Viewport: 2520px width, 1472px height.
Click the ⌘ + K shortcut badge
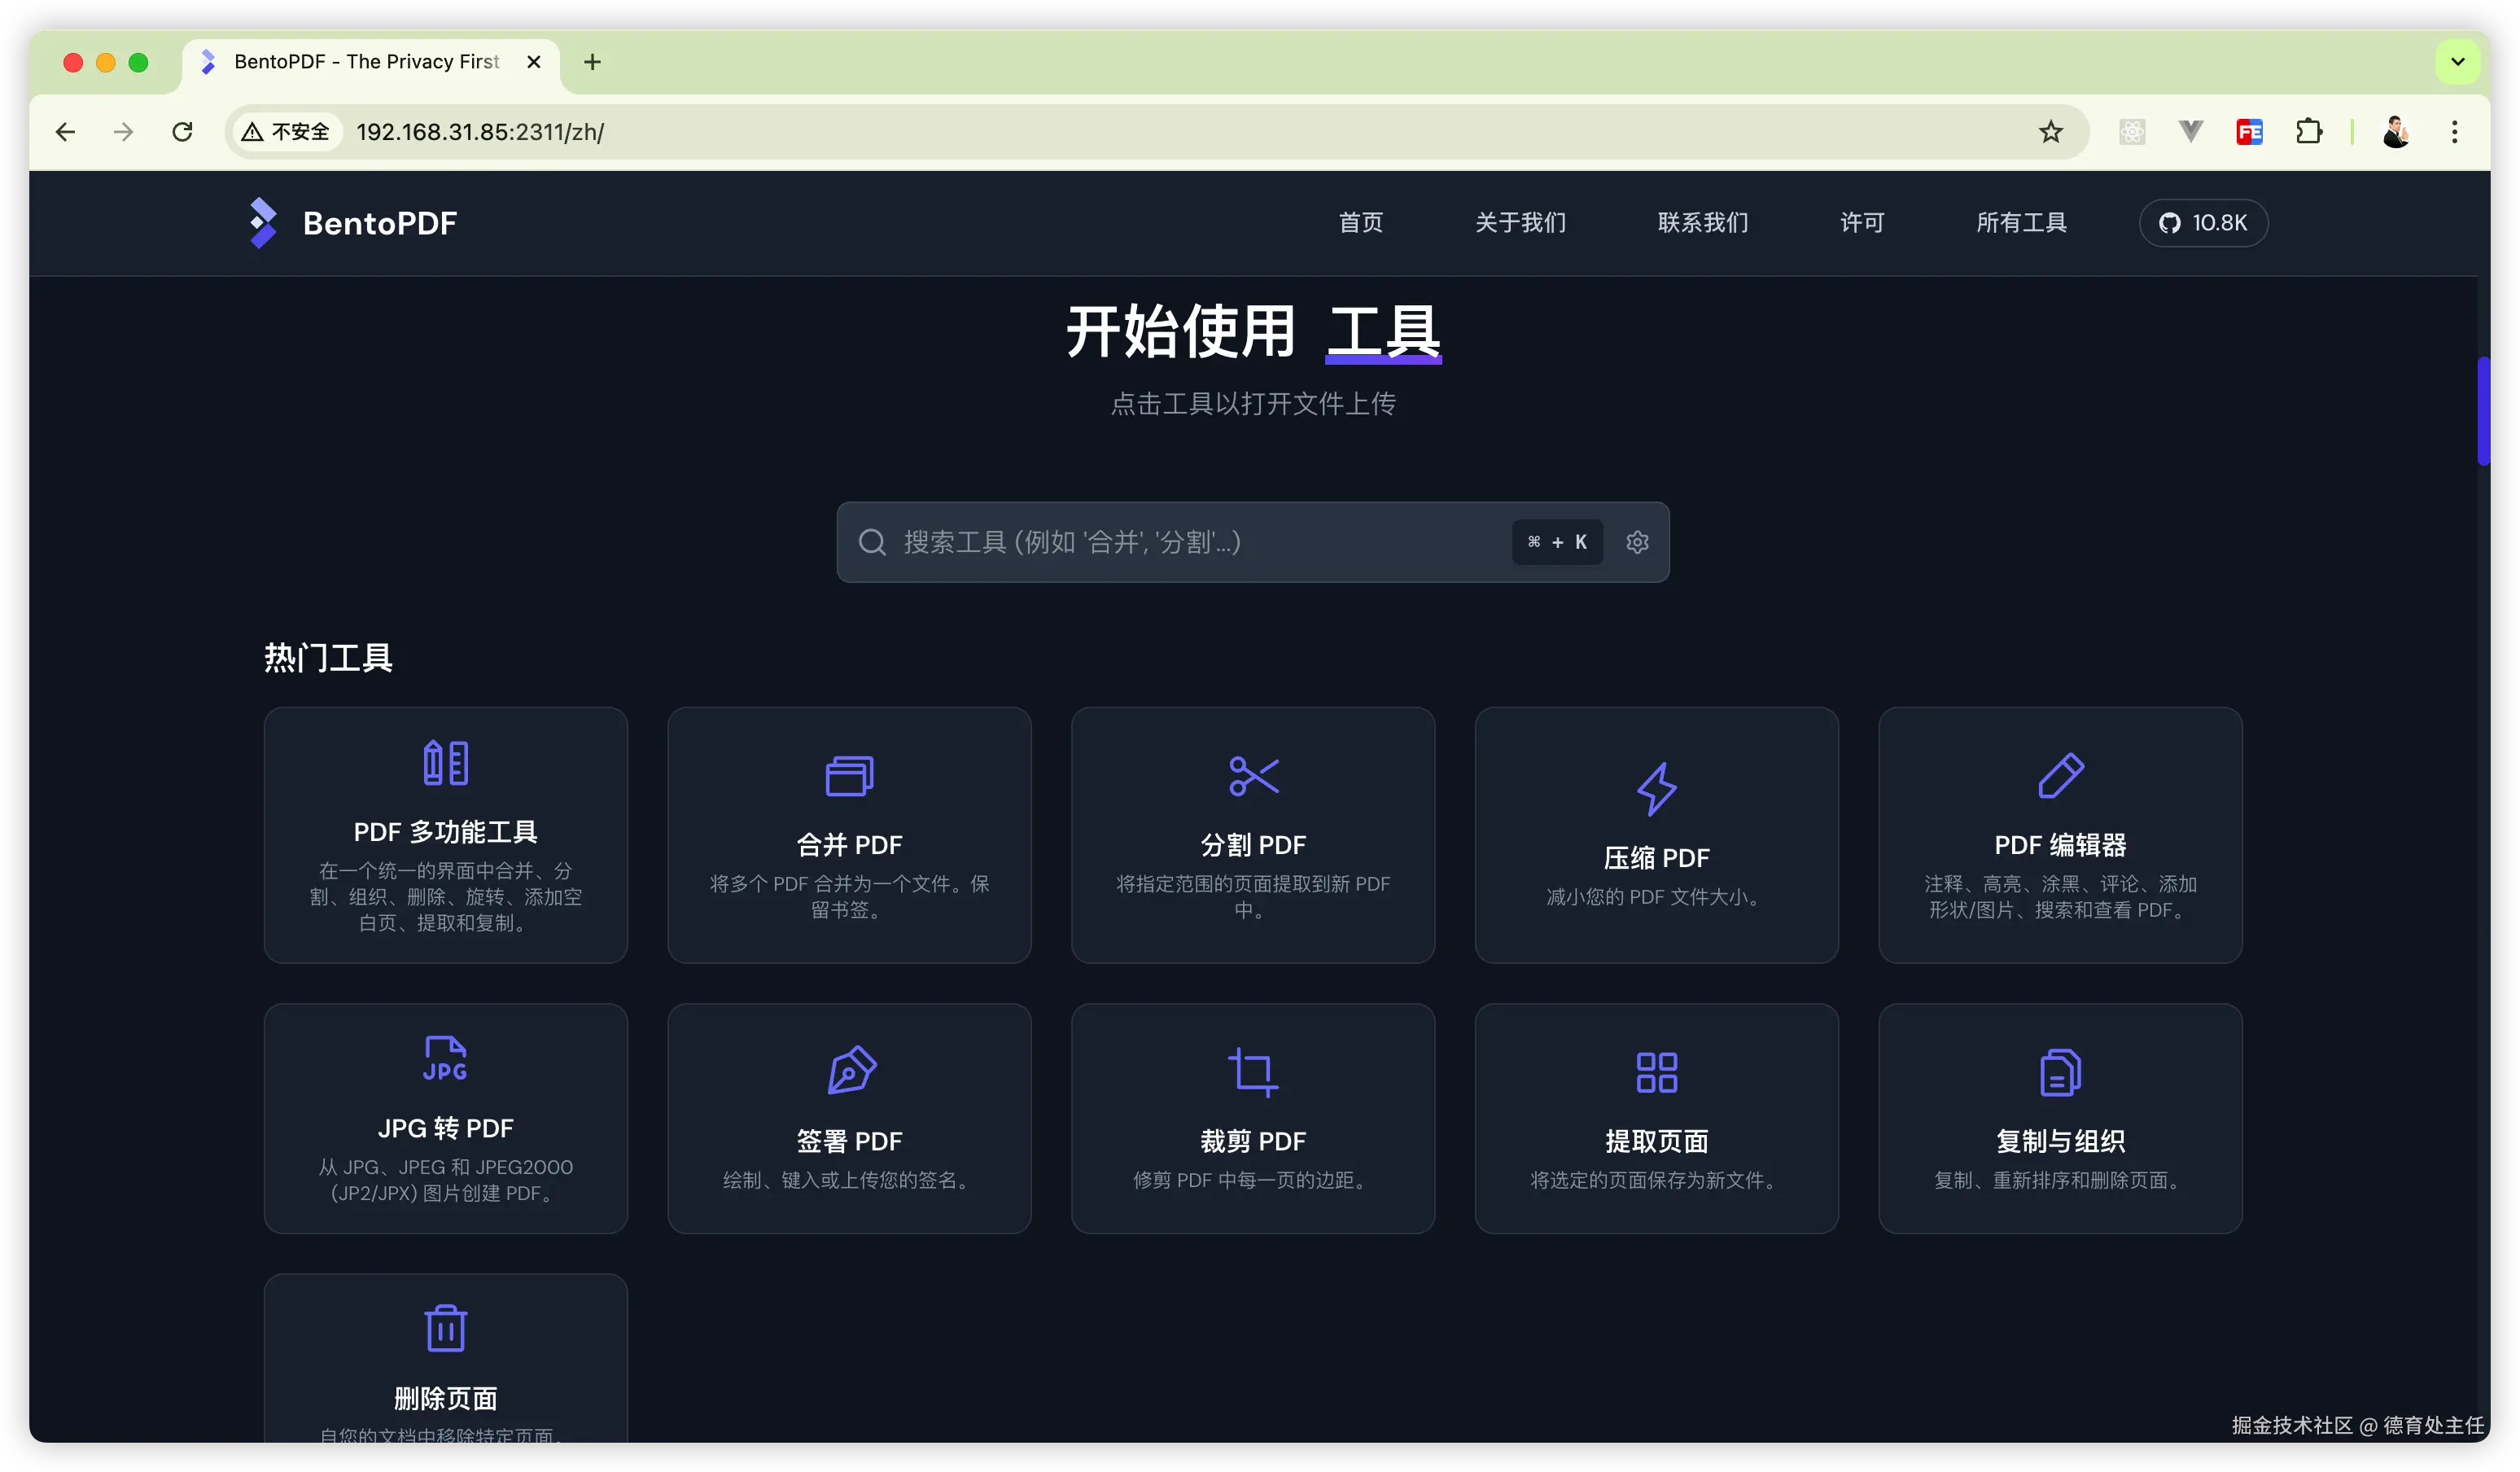pyautogui.click(x=1557, y=542)
